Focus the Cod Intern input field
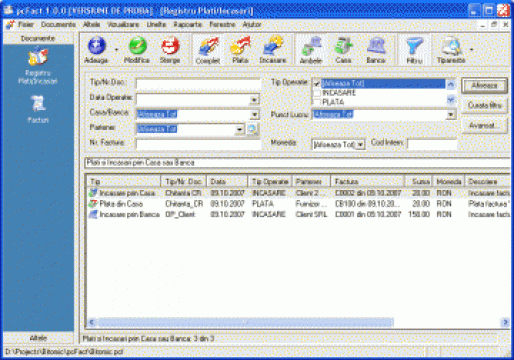This screenshot has width=514, height=360. (432, 144)
